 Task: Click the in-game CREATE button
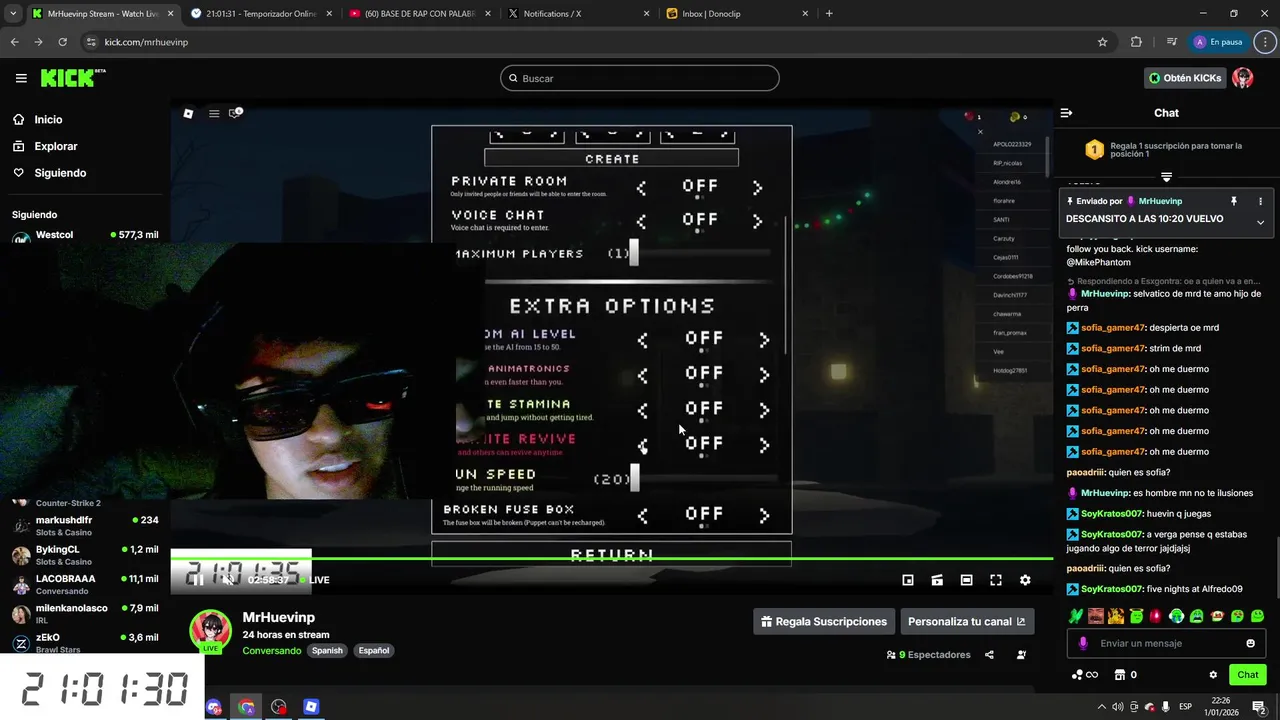click(x=612, y=158)
